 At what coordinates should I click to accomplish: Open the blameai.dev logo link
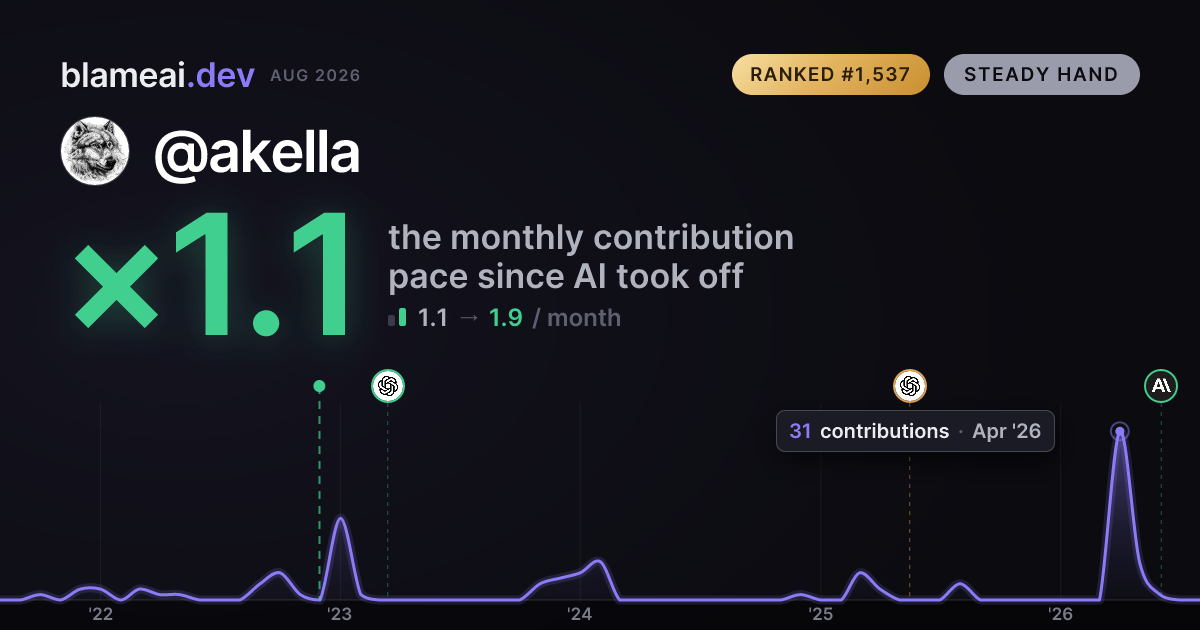pos(158,75)
